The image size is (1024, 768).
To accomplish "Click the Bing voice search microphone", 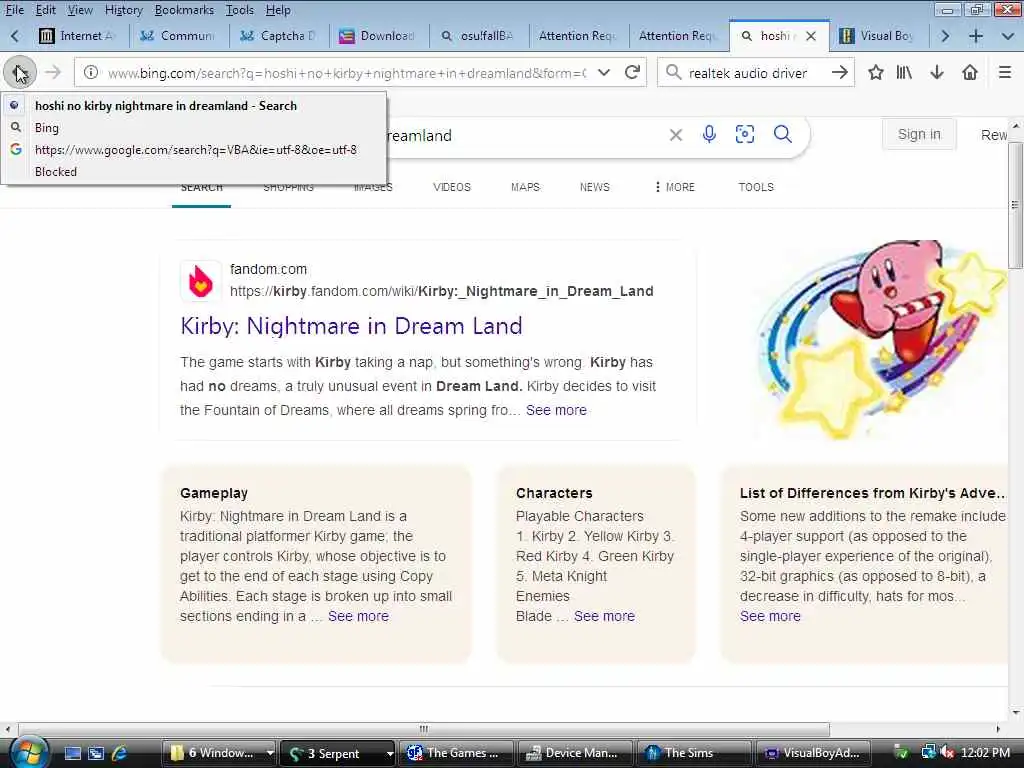I will 709,135.
